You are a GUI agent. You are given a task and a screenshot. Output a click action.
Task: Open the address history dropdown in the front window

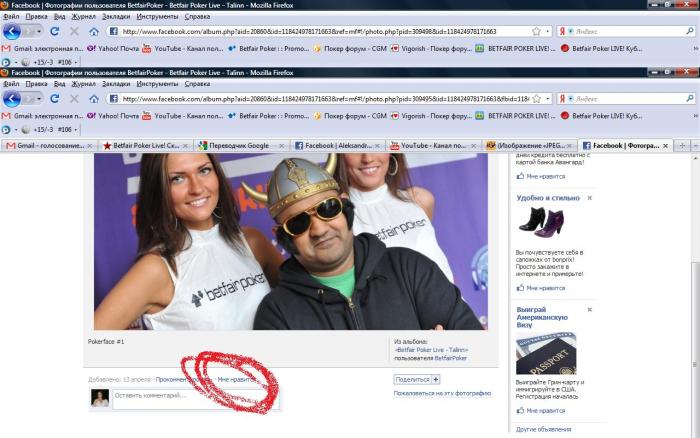point(548,99)
